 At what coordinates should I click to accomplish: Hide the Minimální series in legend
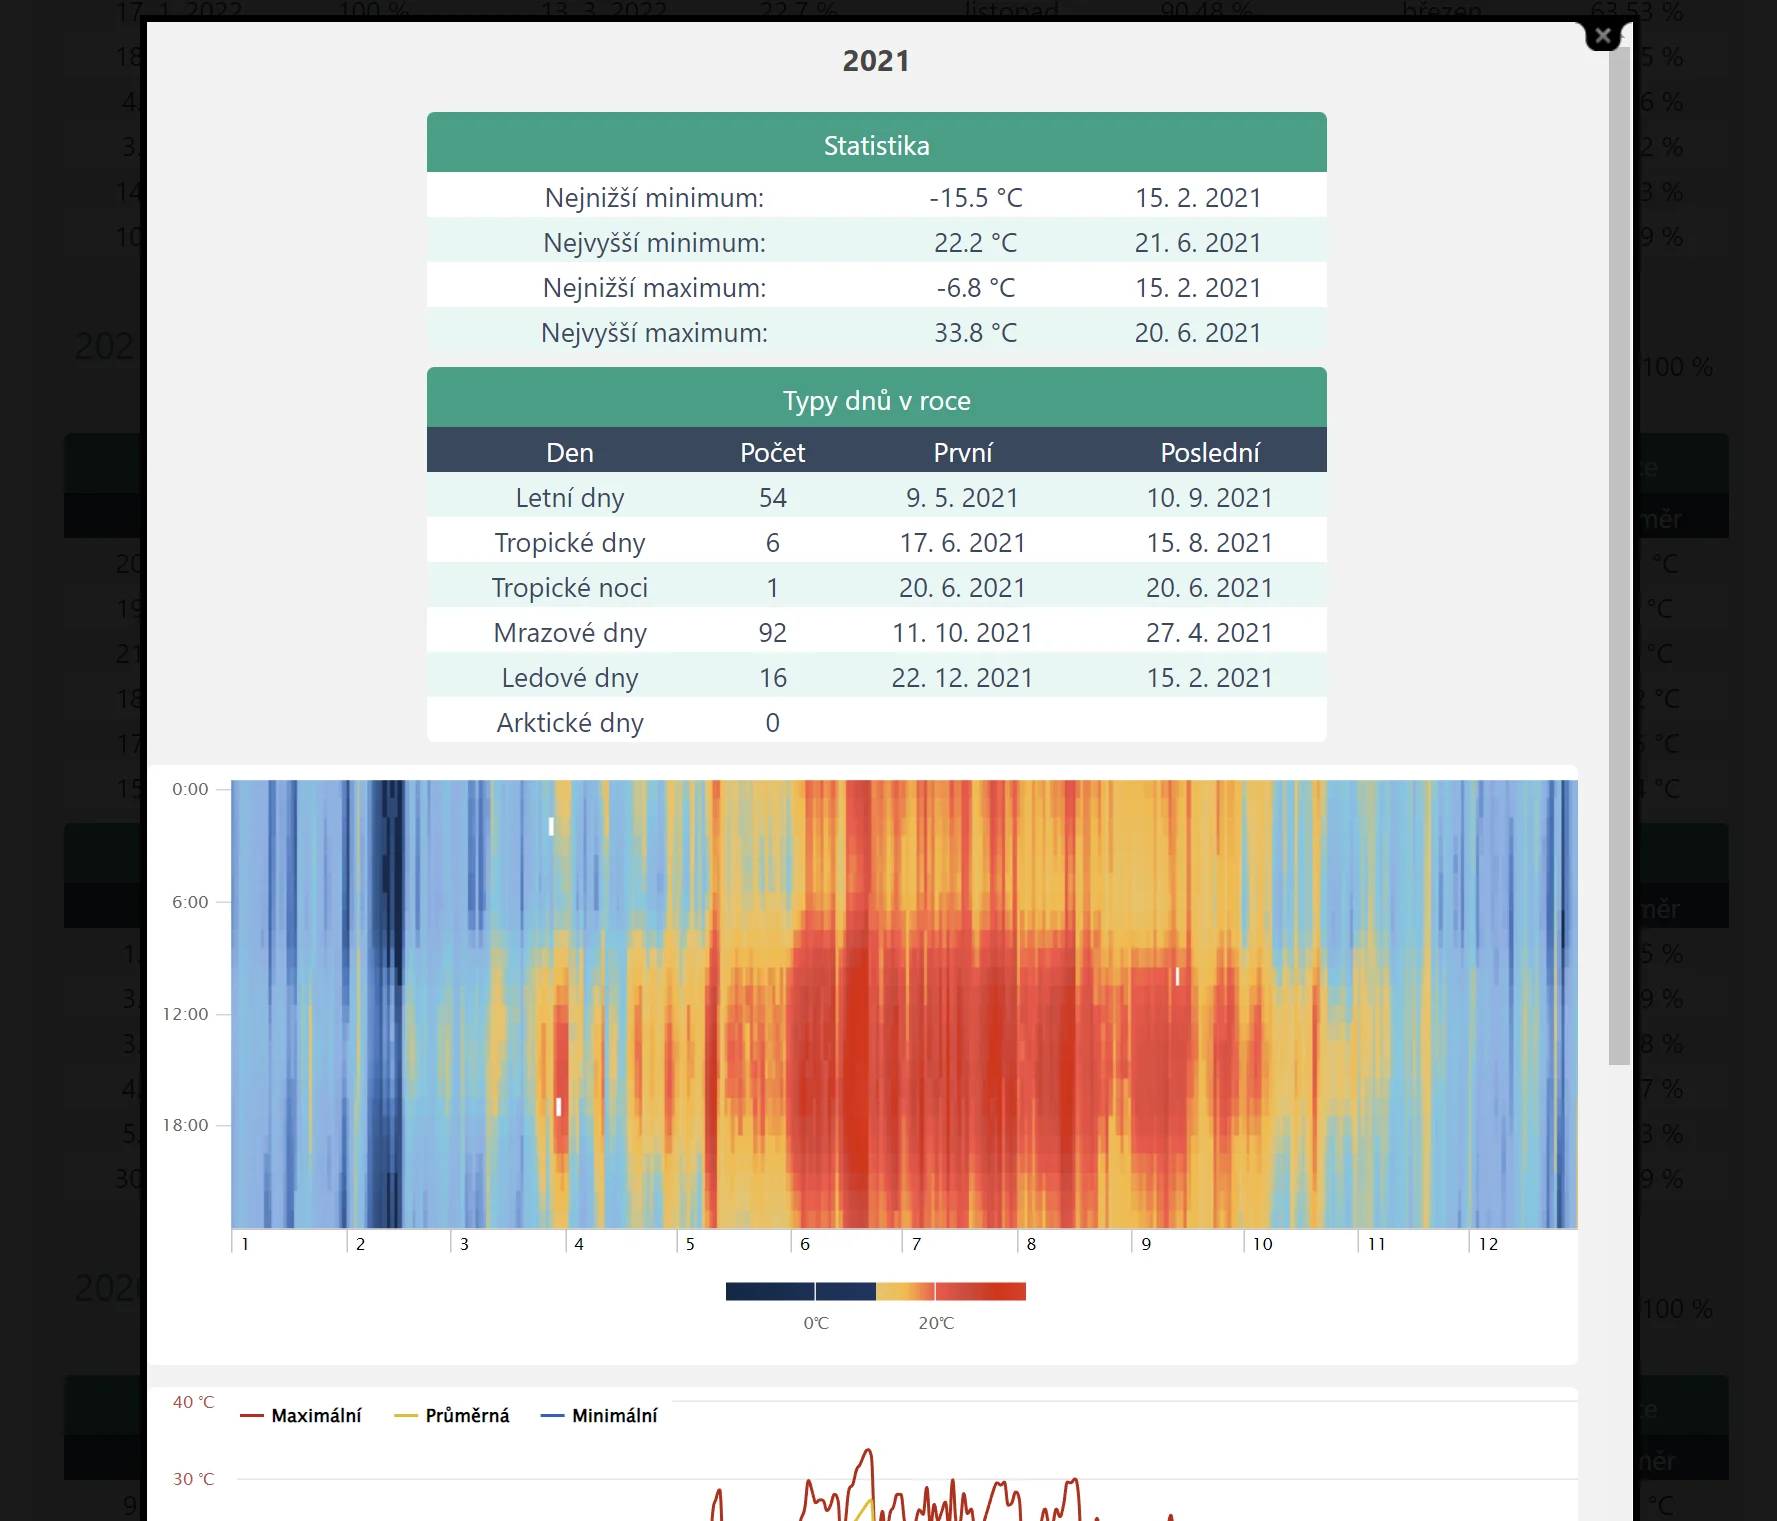(x=599, y=1415)
